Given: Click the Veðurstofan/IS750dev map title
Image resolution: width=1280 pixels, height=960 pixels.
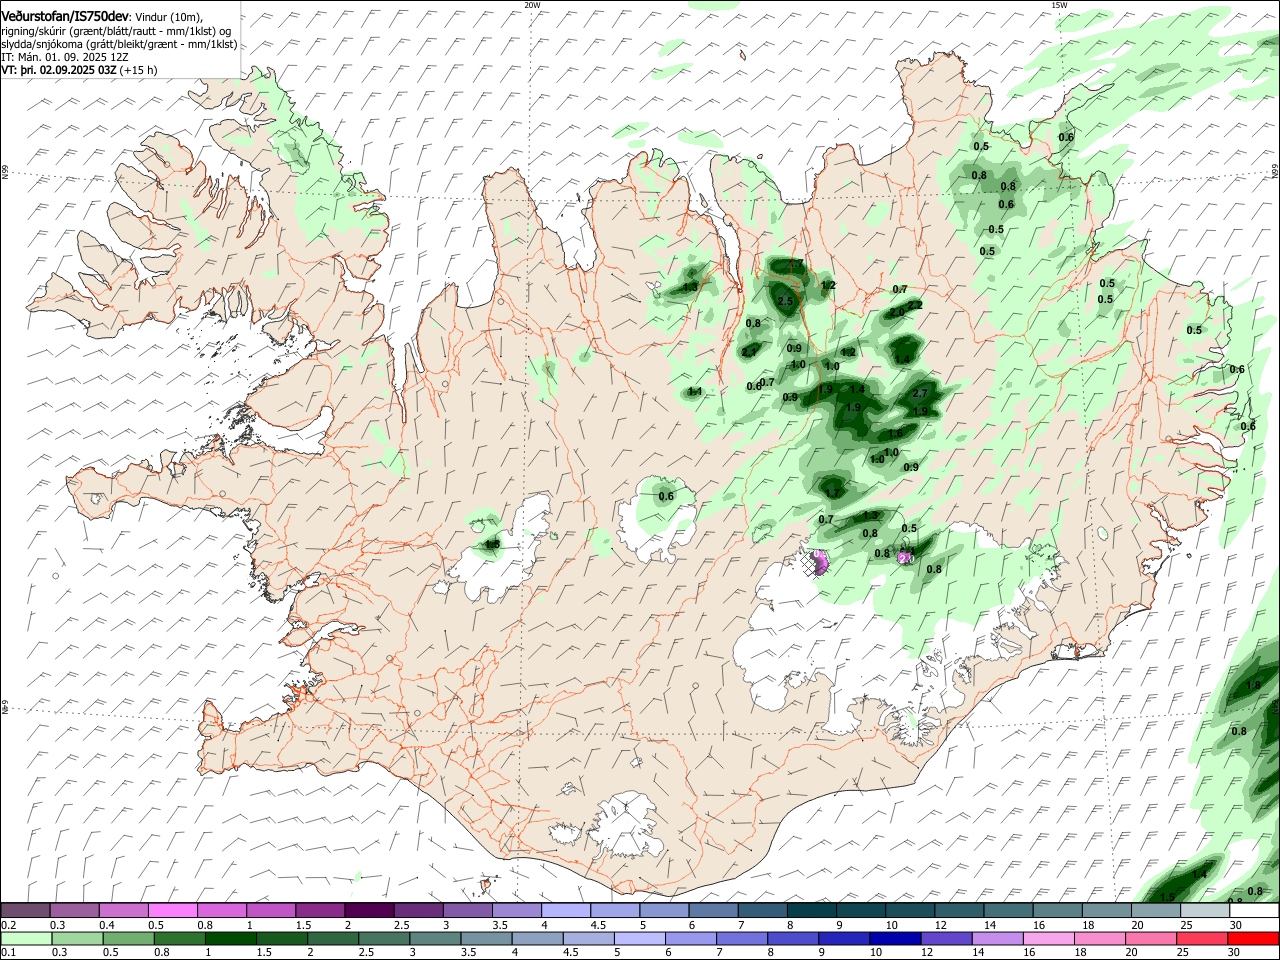Looking at the screenshot, I should point(65,17).
